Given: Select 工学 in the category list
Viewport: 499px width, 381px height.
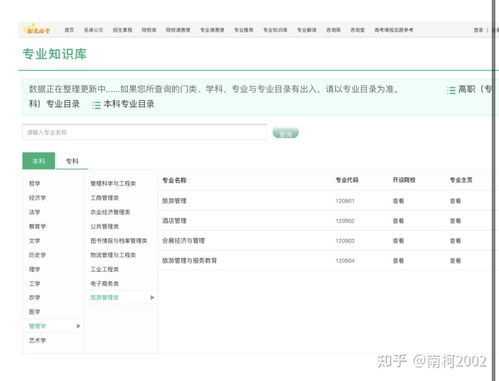Looking at the screenshot, I should pos(34,284).
